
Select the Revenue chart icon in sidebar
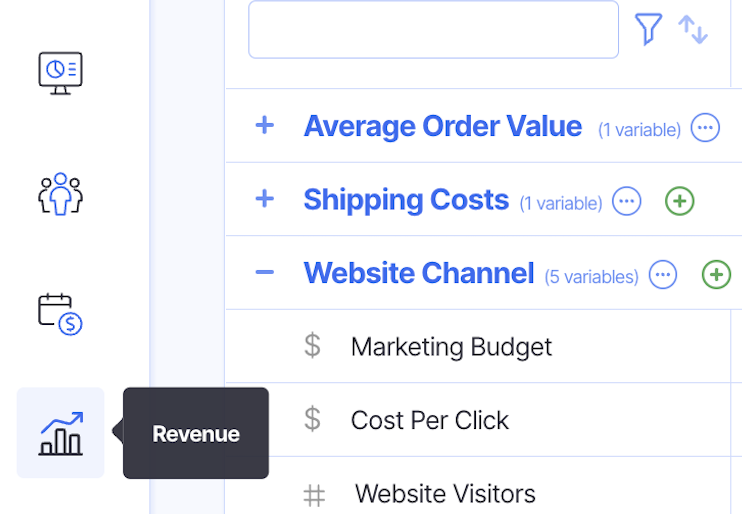point(60,433)
